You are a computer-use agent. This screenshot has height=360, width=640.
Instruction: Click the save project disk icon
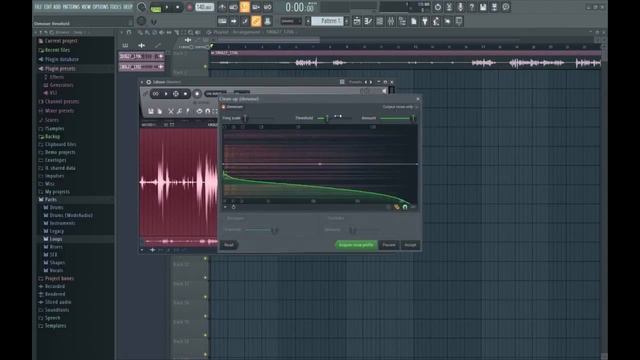pos(483,7)
